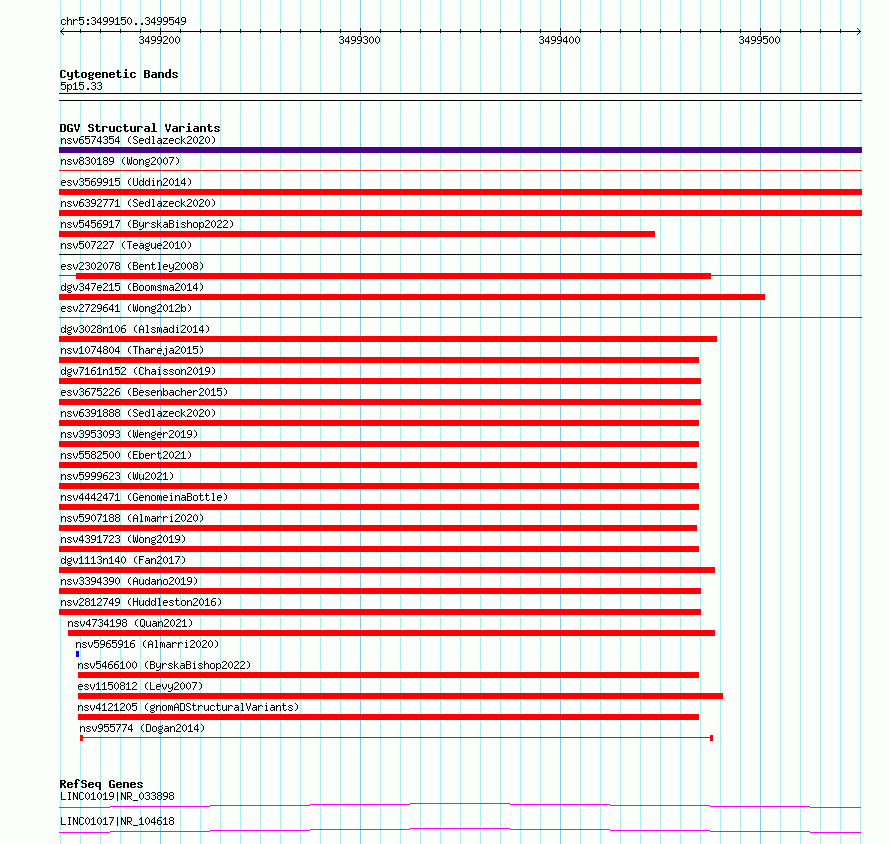Click the Cytogenetic Bands track title

(119, 74)
